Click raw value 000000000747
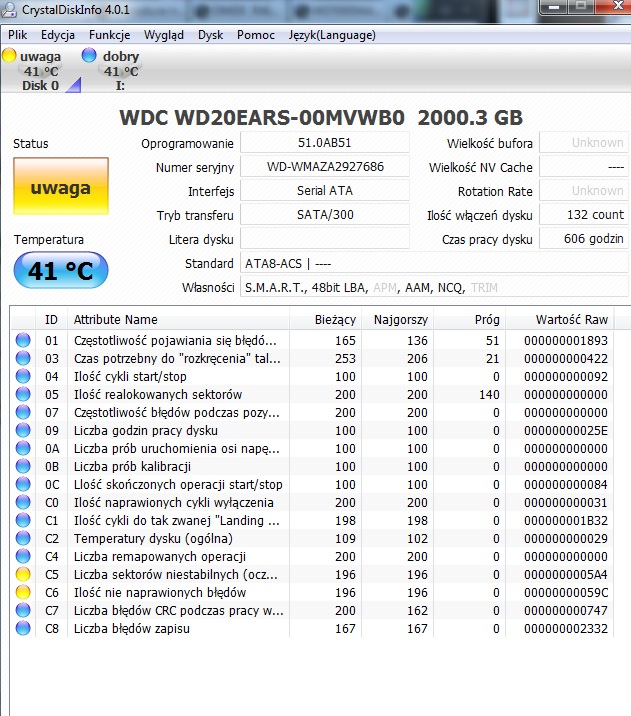The height and width of the screenshot is (716, 631). pyautogui.click(x=566, y=610)
